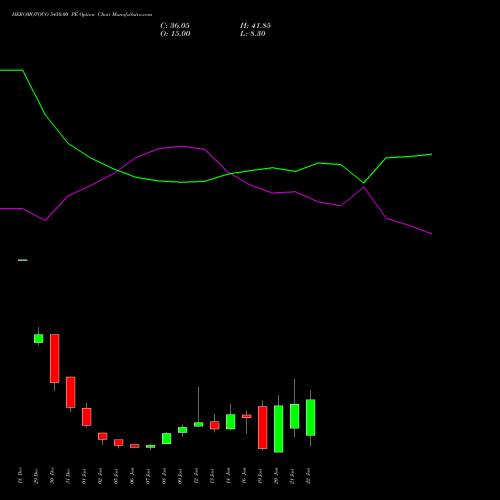Click the HEROMOTOCO PE Option chart title

click(82, 15)
